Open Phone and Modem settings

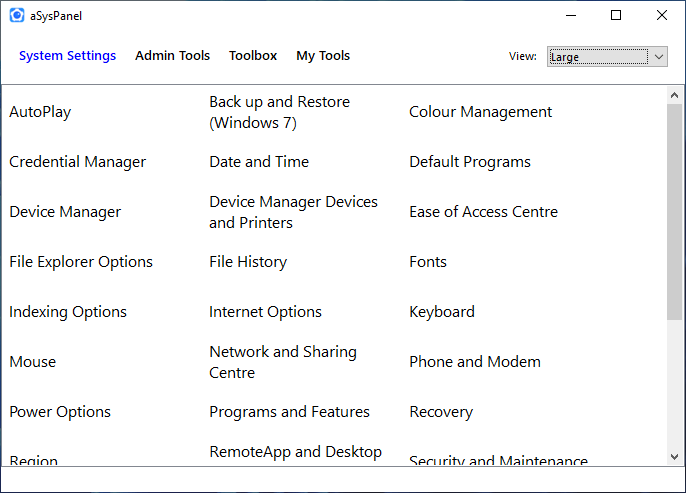[x=474, y=362]
